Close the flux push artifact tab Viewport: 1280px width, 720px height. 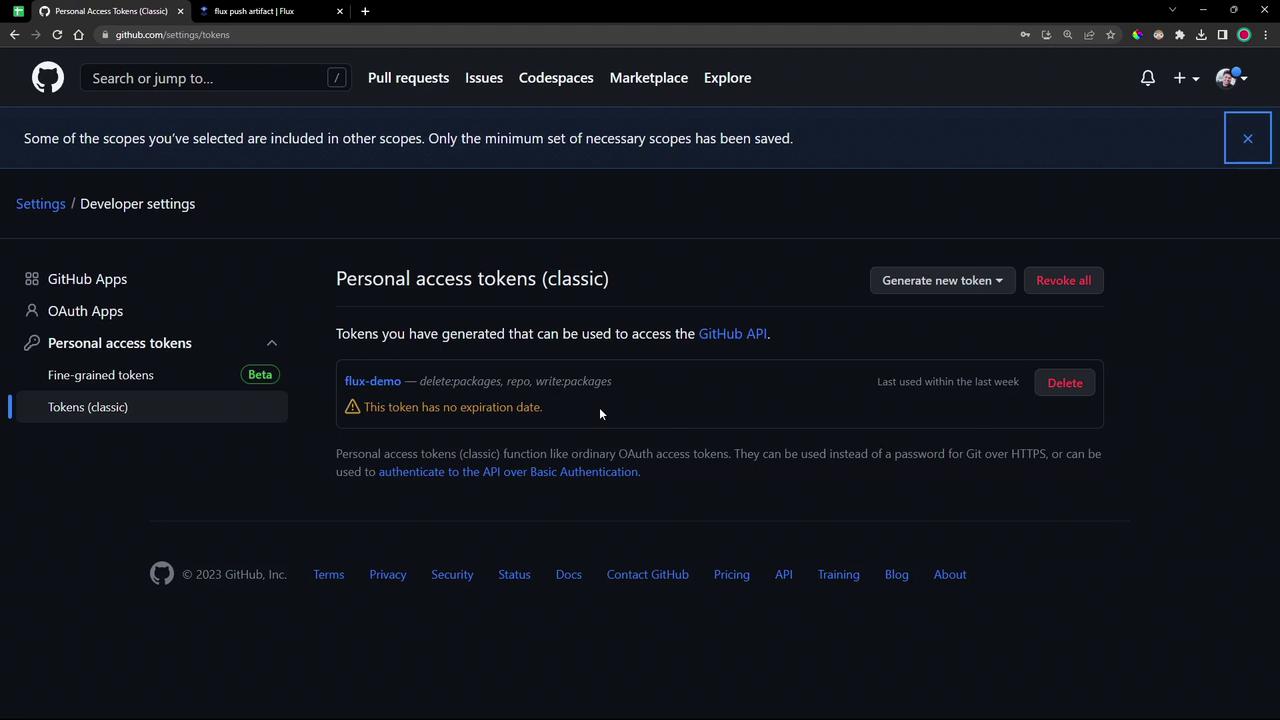[x=340, y=11]
